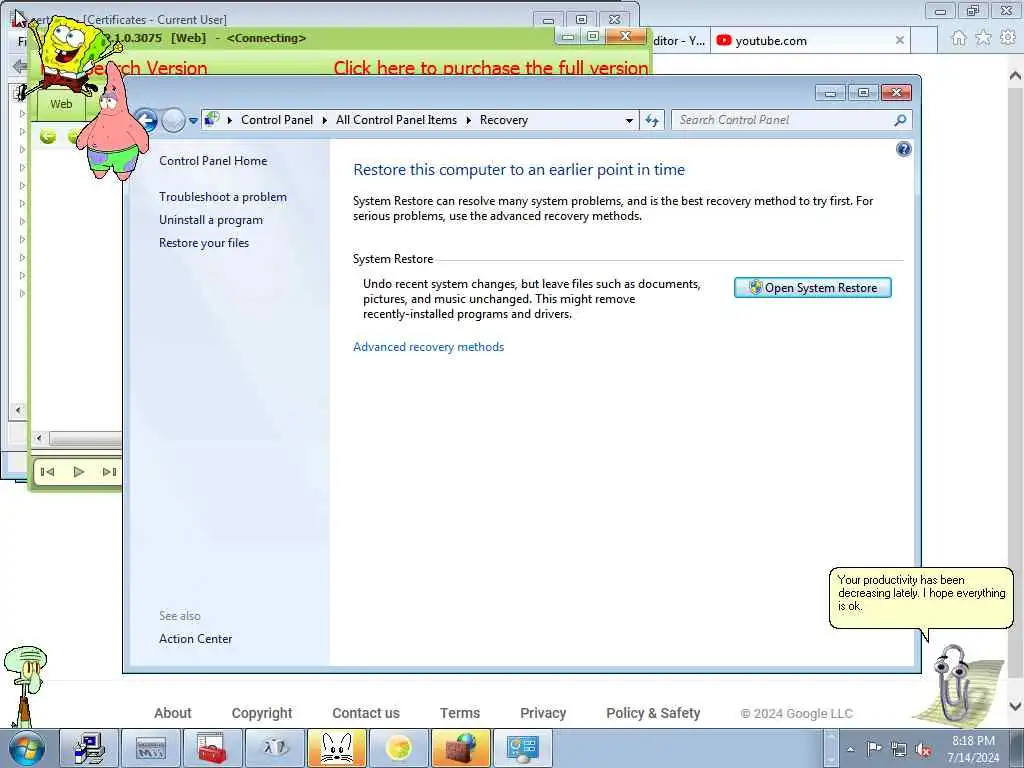Click the Control Panel icon in address bar

(212, 120)
